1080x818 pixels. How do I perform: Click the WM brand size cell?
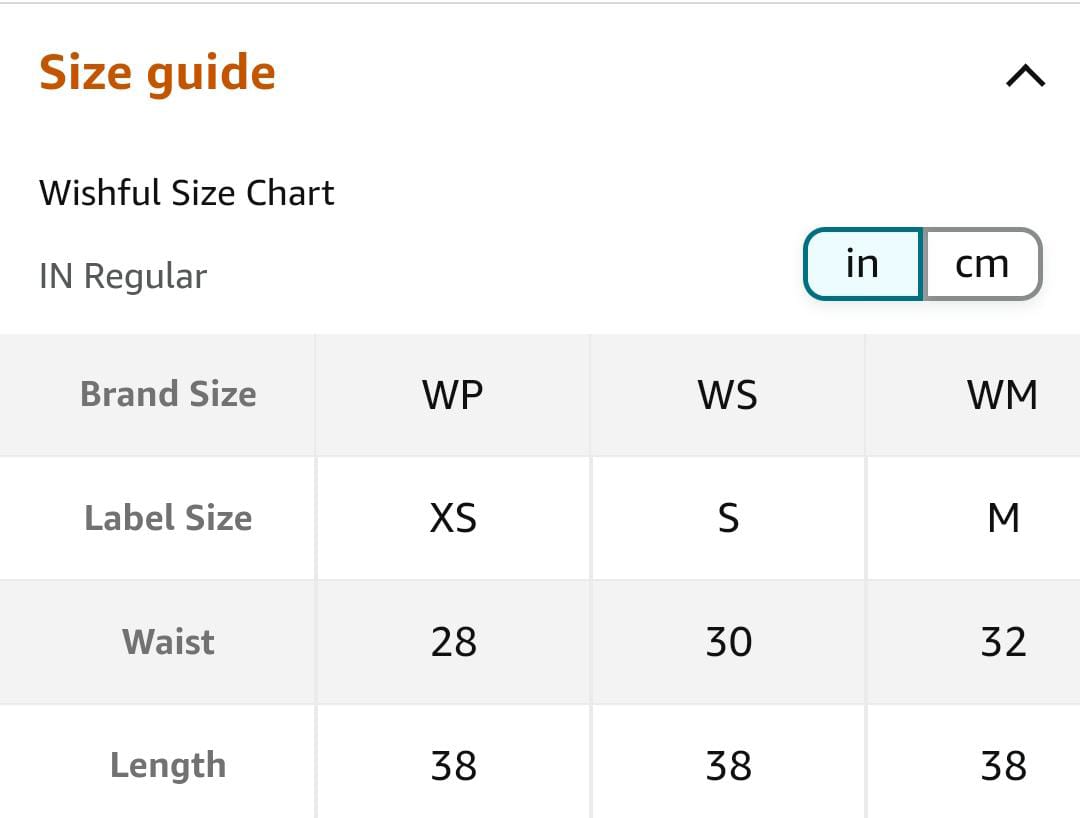pos(1002,395)
